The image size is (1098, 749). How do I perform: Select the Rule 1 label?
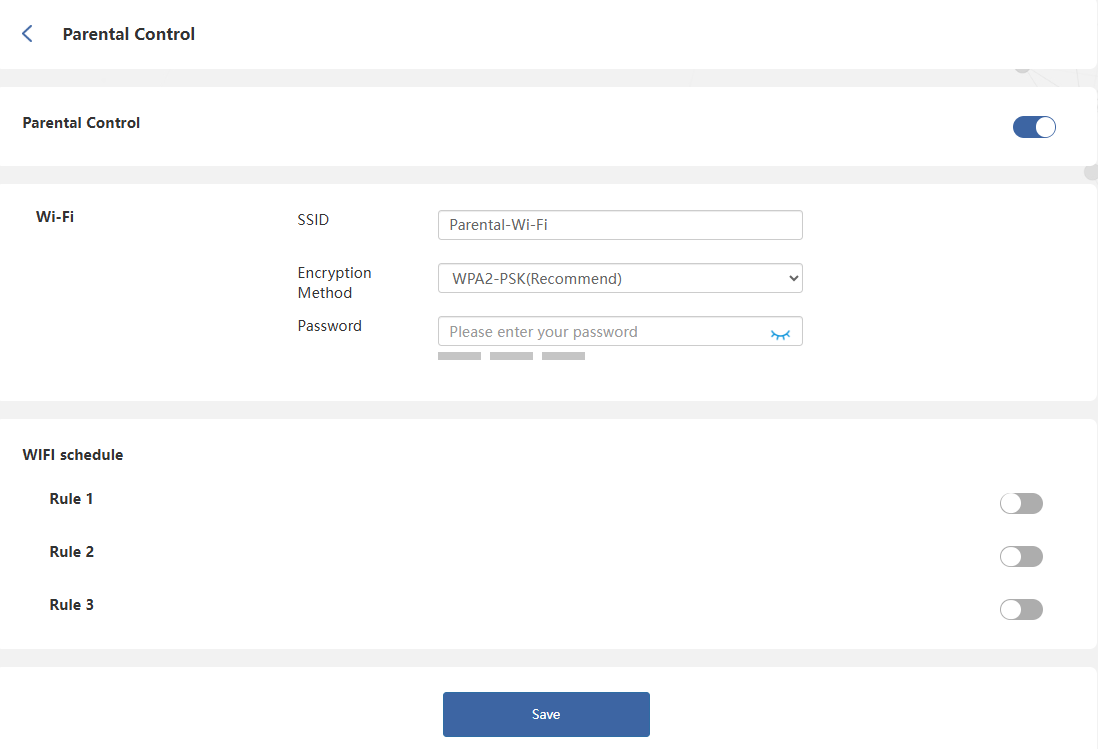tap(71, 499)
